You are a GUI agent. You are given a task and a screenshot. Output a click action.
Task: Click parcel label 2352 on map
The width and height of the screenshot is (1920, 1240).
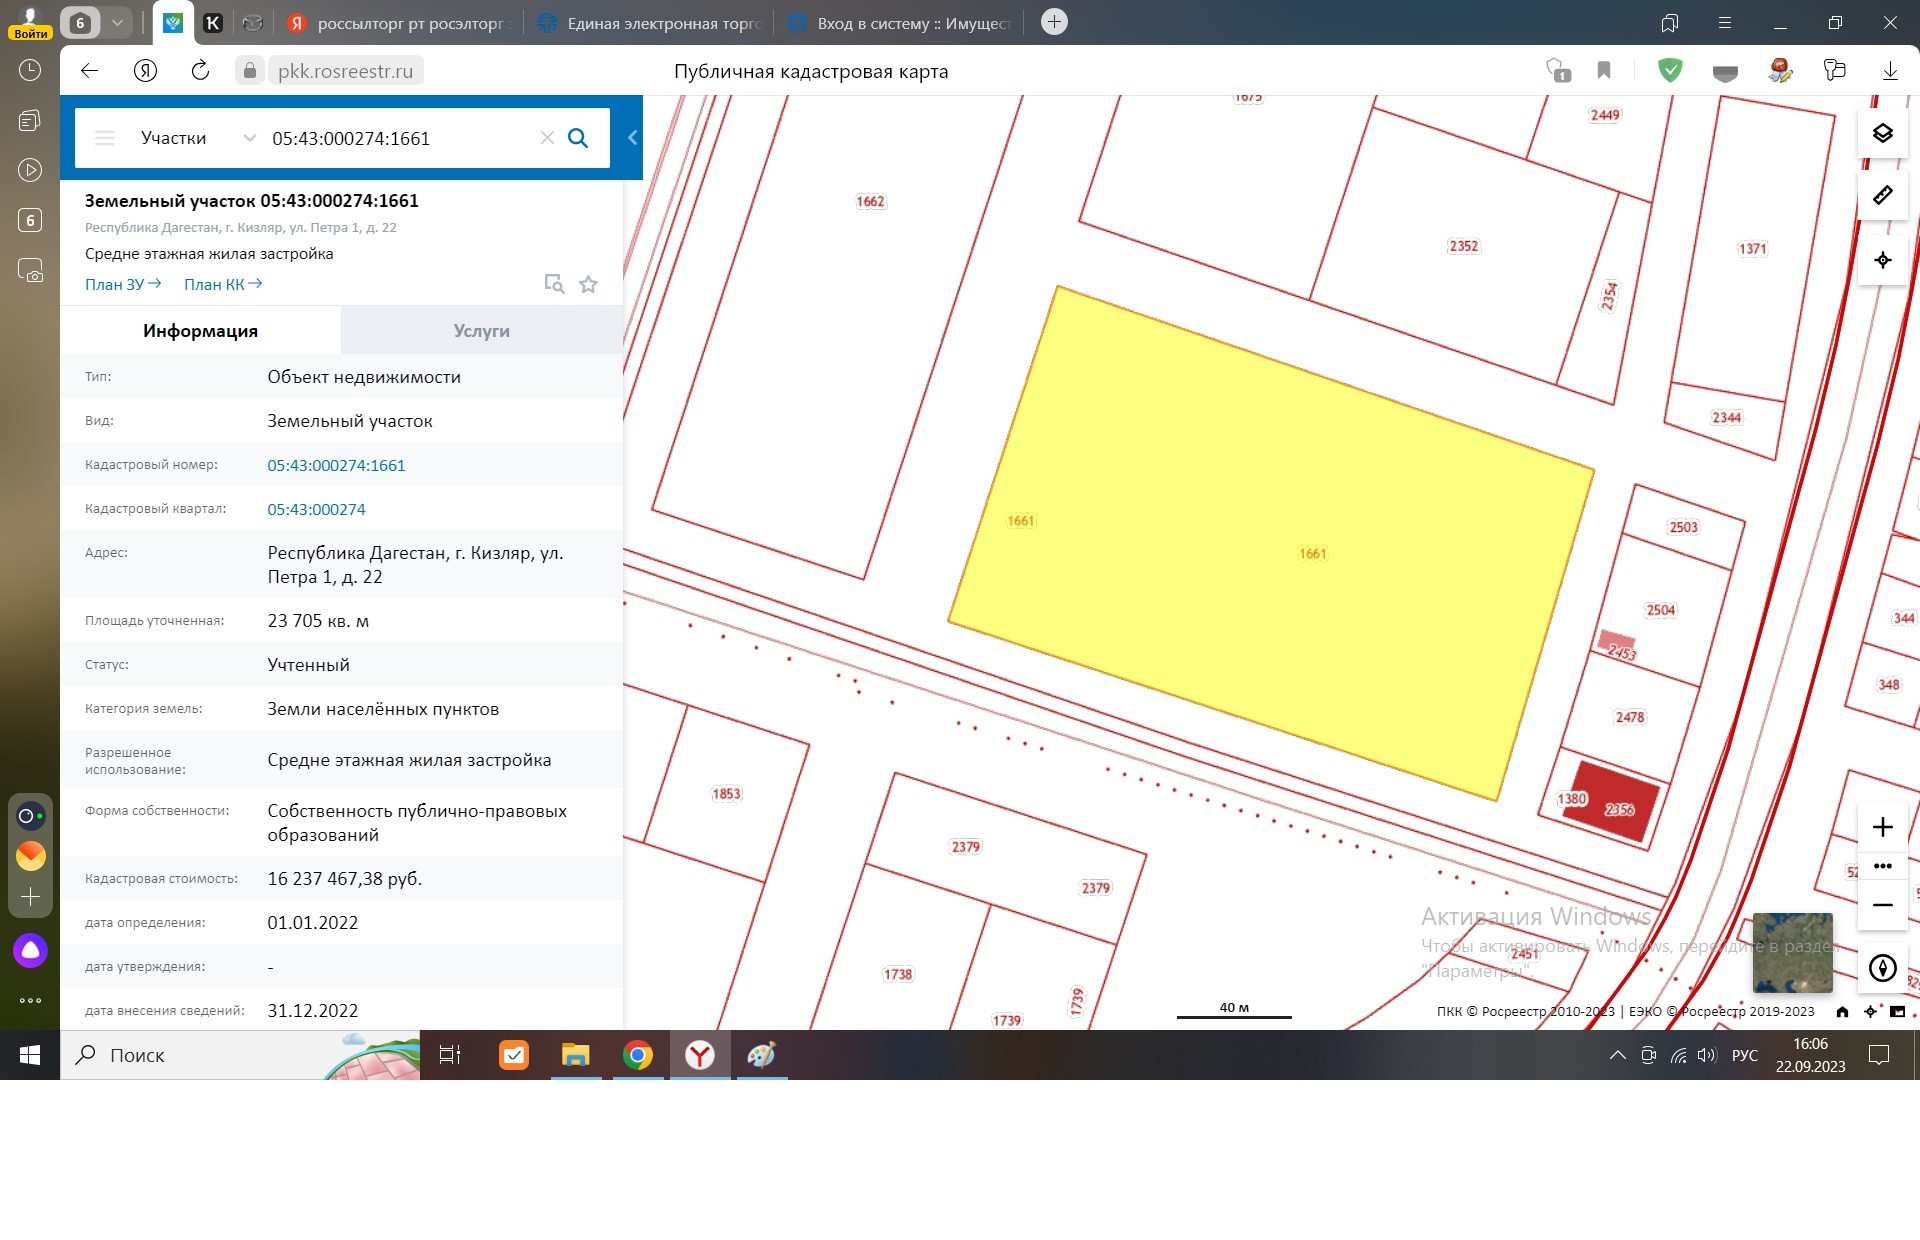click(1463, 246)
